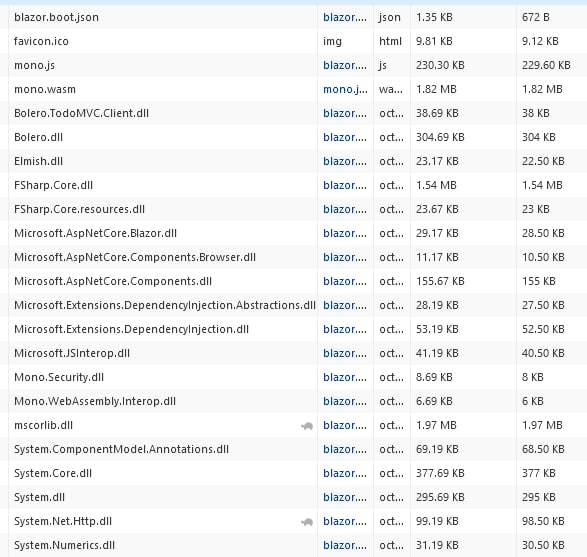Select Mono.WebAssembly.Interop.dll request
This screenshot has height=557, width=587.
coord(95,401)
